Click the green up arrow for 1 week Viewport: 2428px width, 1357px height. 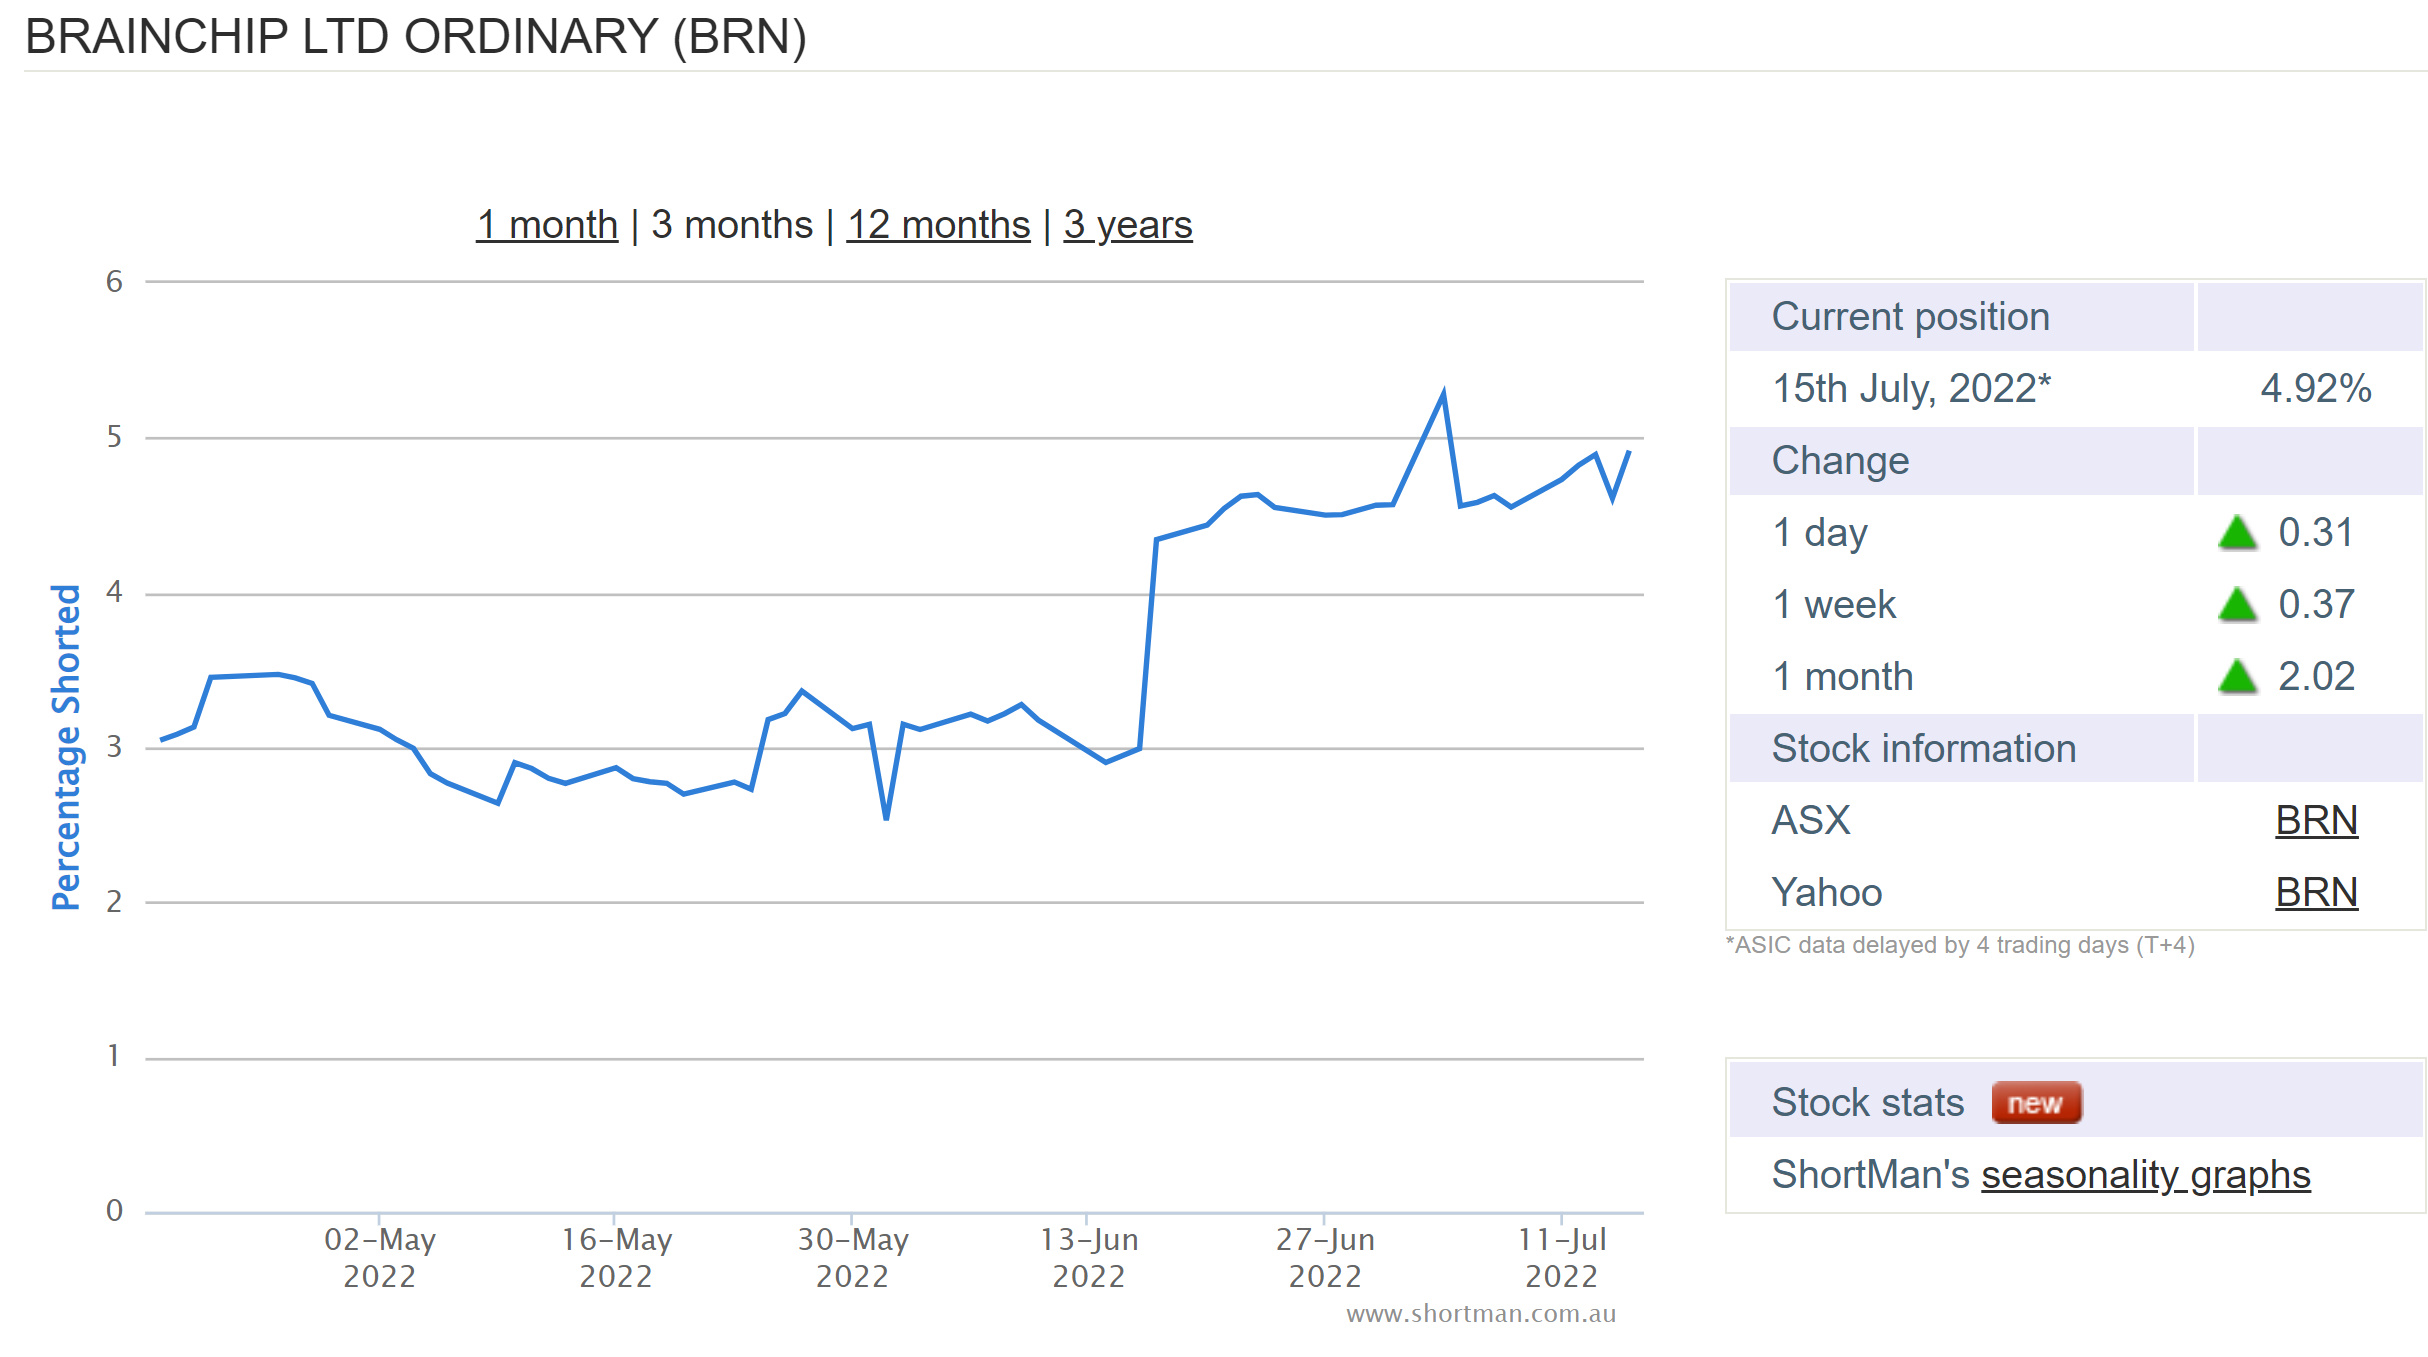pyautogui.click(x=2237, y=605)
